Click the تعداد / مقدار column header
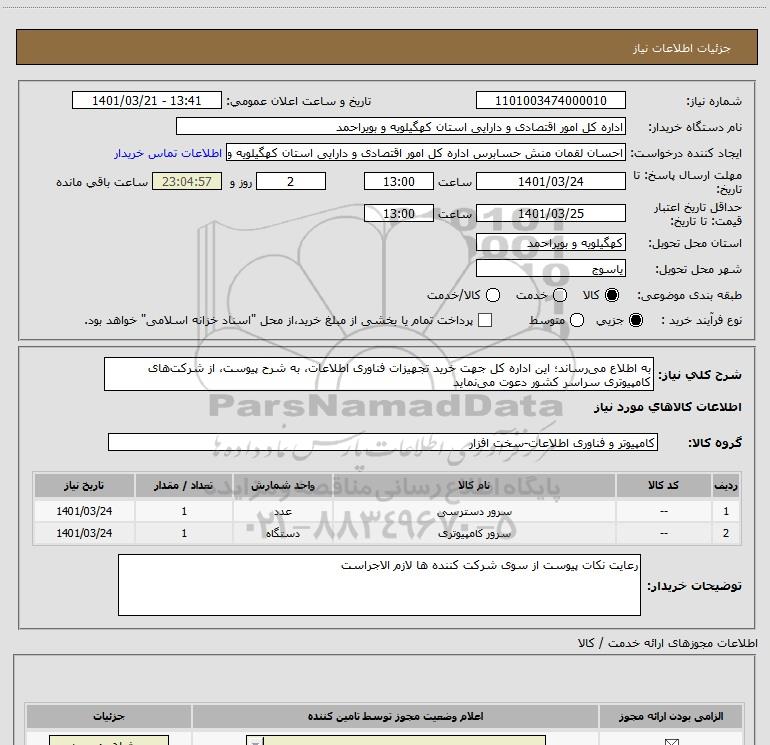770x745 pixels. click(x=184, y=485)
